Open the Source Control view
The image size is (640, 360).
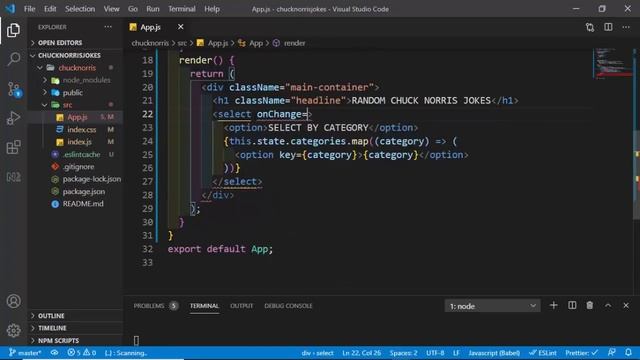pyautogui.click(x=13, y=89)
